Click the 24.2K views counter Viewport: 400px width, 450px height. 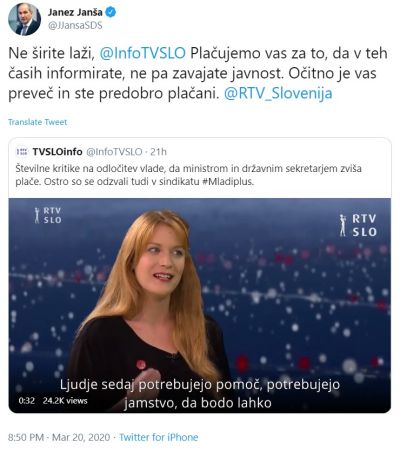click(x=65, y=401)
